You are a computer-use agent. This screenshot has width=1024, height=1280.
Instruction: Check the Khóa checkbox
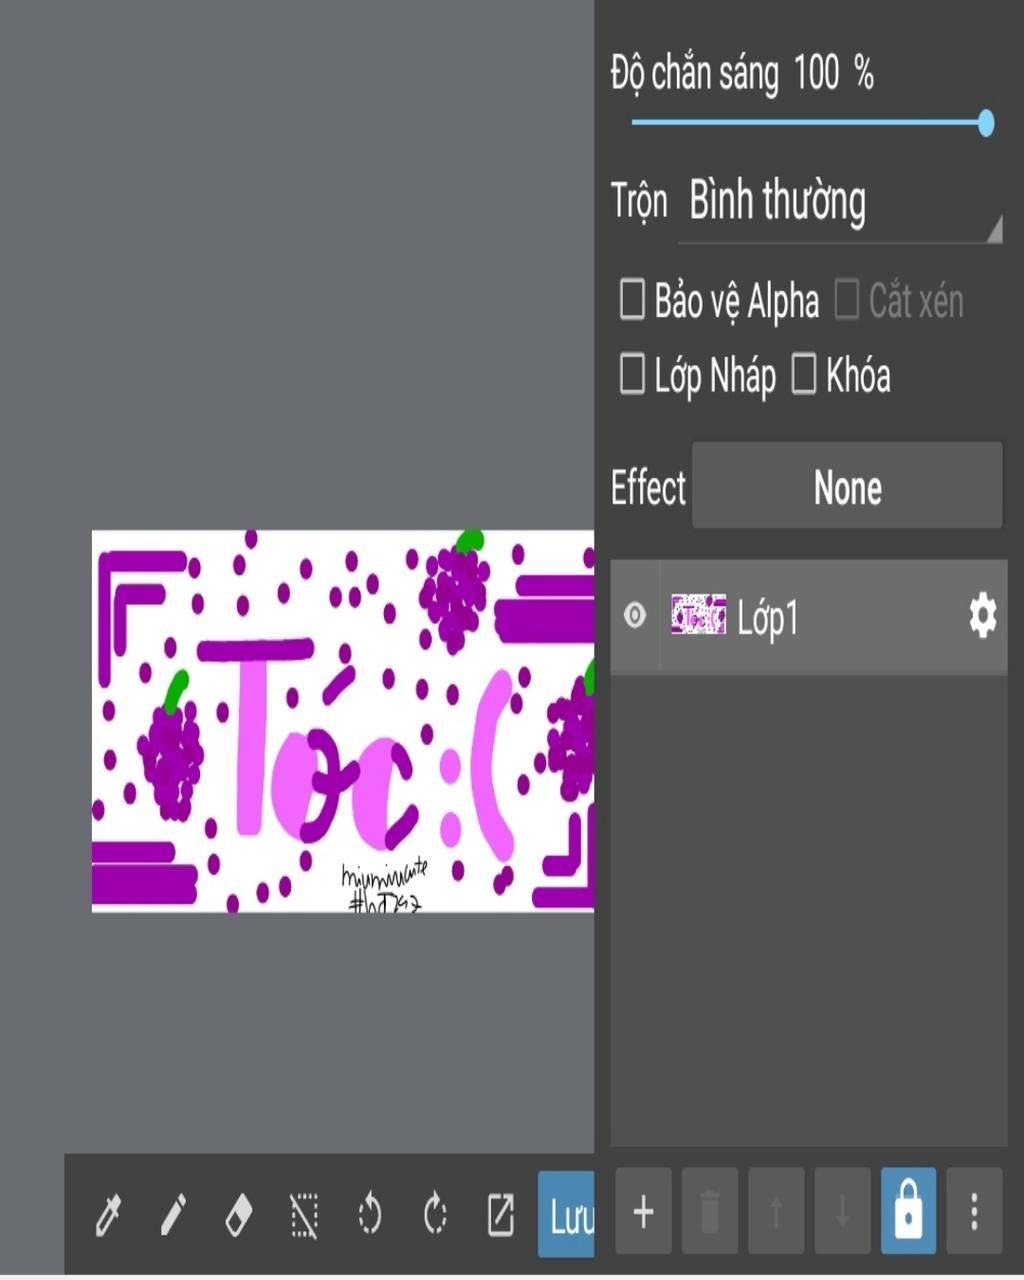click(804, 375)
